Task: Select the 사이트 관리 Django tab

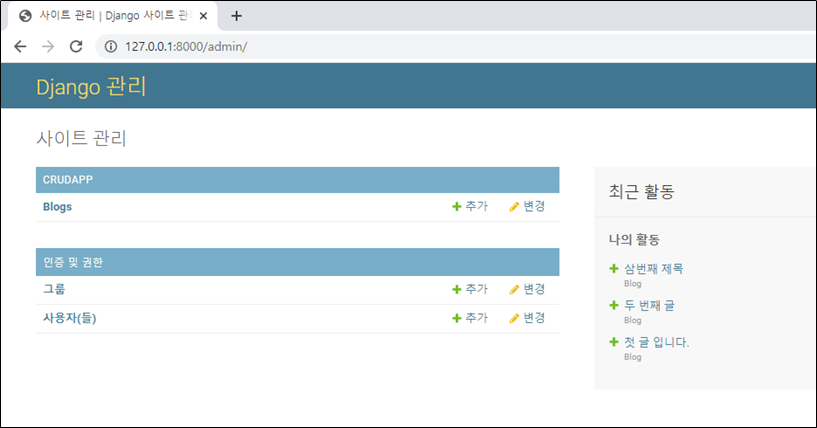Action: click(113, 16)
